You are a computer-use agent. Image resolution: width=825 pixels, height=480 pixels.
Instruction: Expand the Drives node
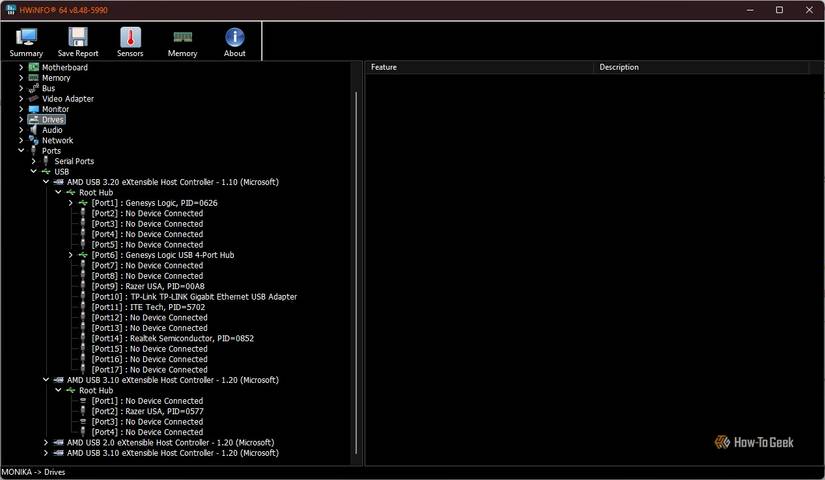pyautogui.click(x=21, y=119)
